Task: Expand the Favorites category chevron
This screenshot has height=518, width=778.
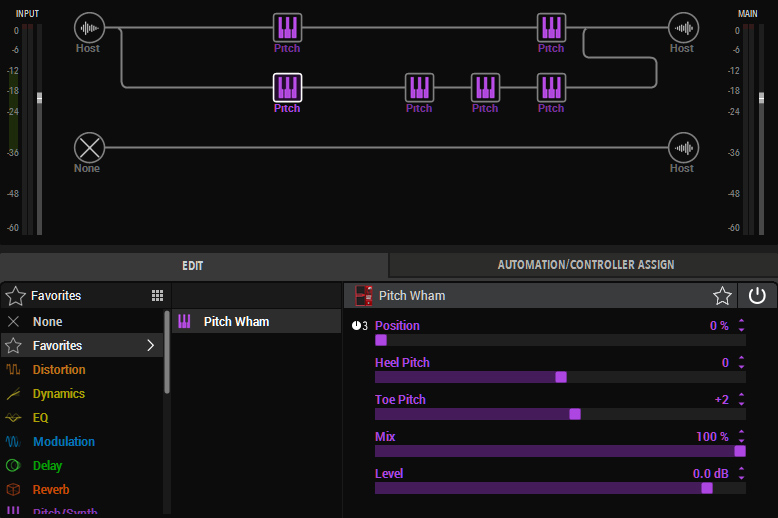Action: tap(151, 346)
